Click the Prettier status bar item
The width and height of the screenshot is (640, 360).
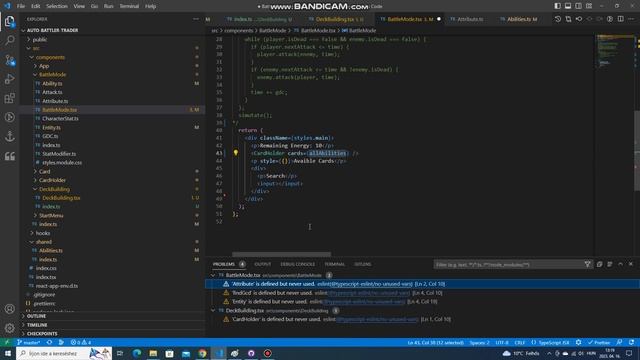click(x=599, y=342)
